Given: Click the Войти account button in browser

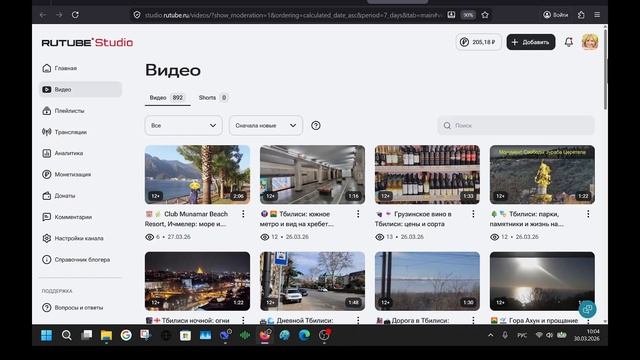Looking at the screenshot, I should [x=556, y=15].
